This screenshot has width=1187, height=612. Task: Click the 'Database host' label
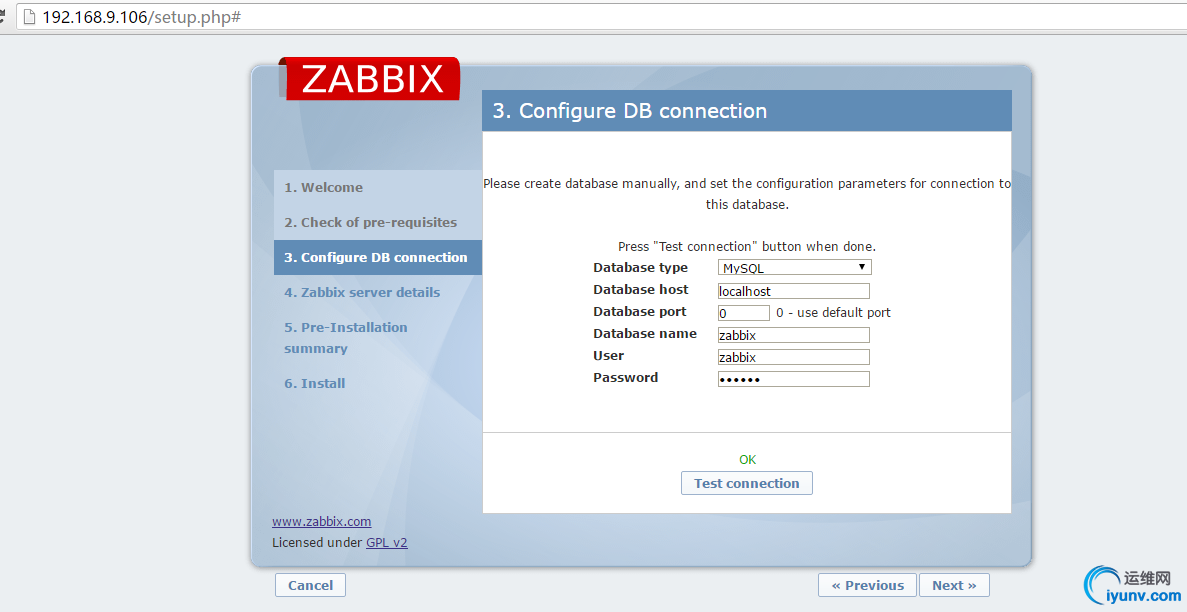[640, 289]
